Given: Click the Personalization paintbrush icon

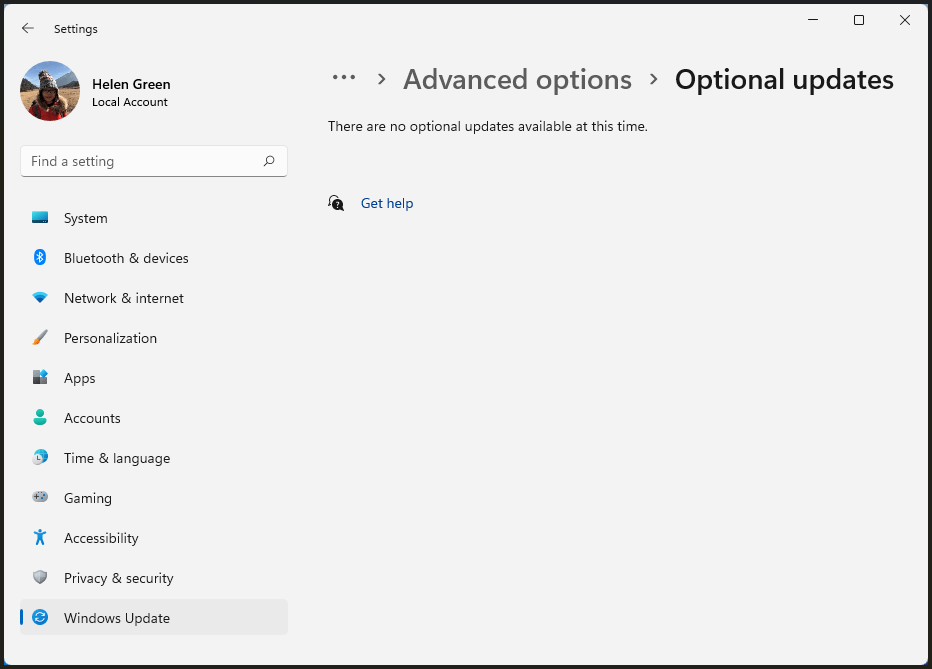Looking at the screenshot, I should (40, 337).
